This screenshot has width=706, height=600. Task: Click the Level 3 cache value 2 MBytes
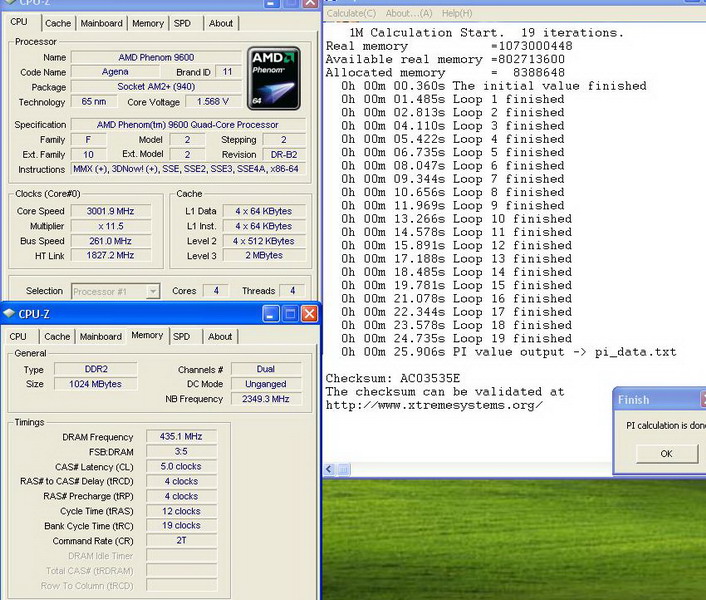[x=264, y=255]
